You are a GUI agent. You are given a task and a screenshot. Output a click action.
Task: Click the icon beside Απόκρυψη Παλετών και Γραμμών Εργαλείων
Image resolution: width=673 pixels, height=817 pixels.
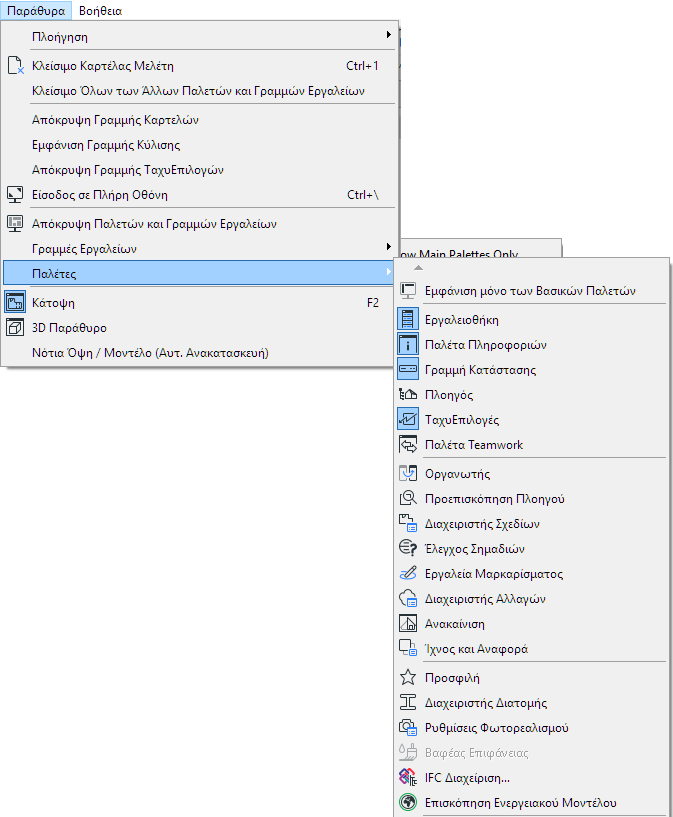[15, 224]
